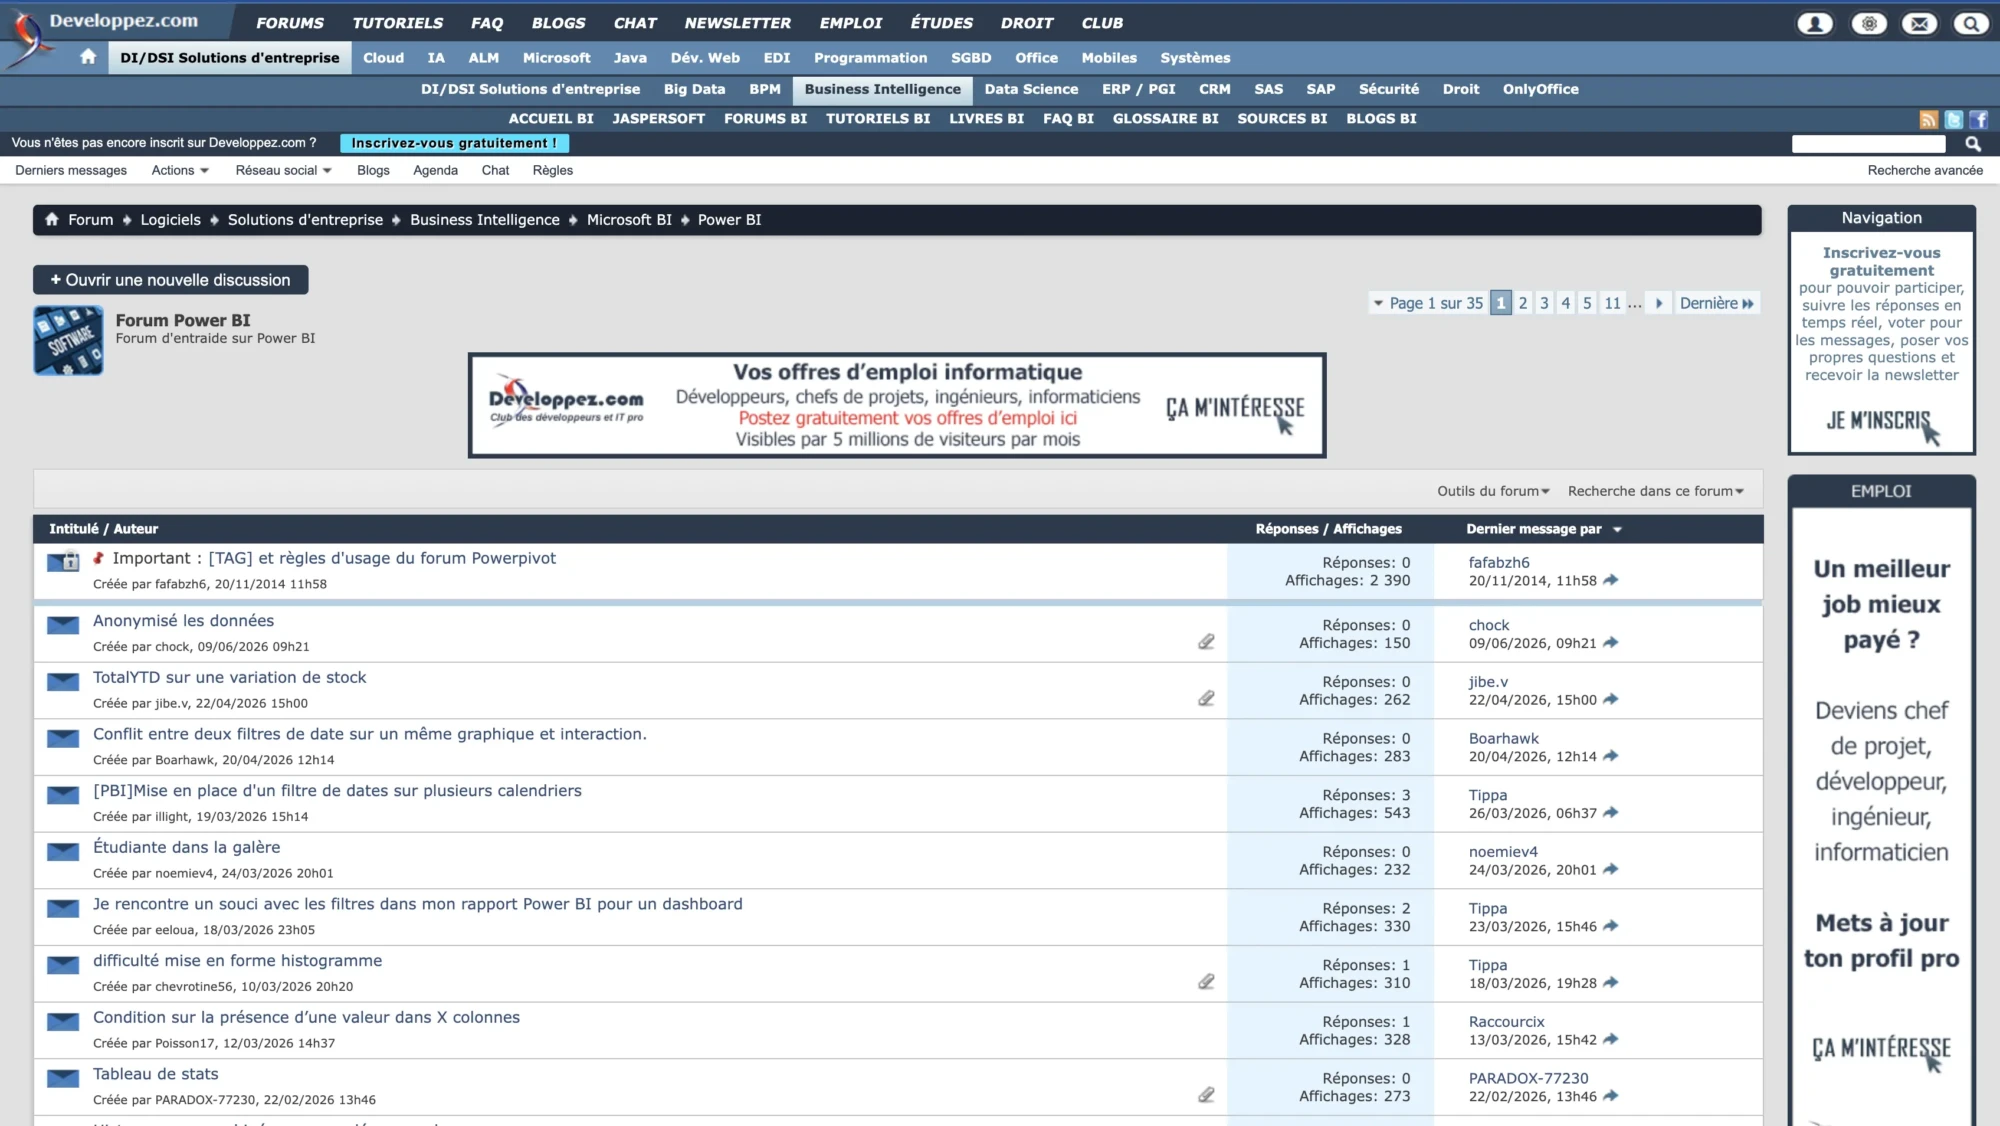Screen dimensions: 2000x1126
Task: Expand the Actions dropdown menu
Action: [x=180, y=170]
